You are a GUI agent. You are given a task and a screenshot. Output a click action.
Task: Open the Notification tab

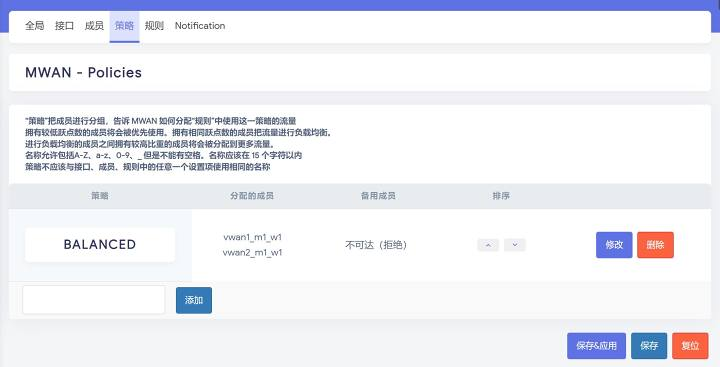(200, 26)
